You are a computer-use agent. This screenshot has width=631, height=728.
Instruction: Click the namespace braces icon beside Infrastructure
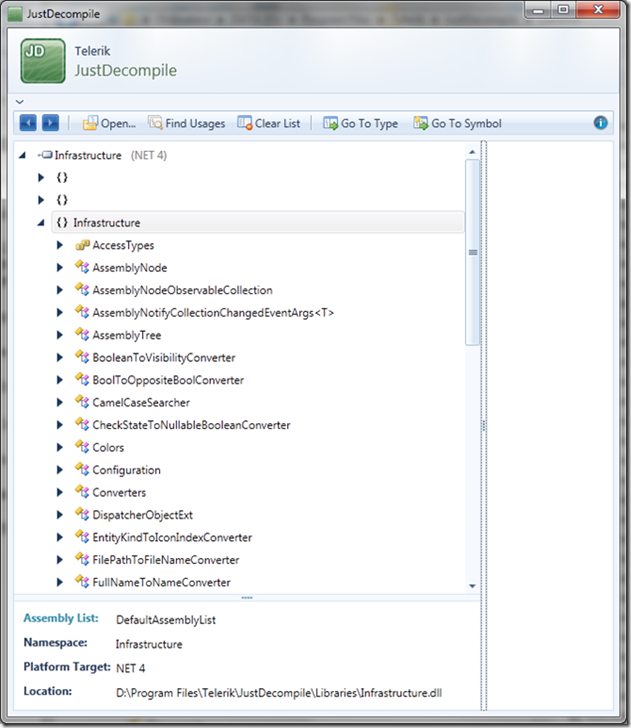[62, 223]
